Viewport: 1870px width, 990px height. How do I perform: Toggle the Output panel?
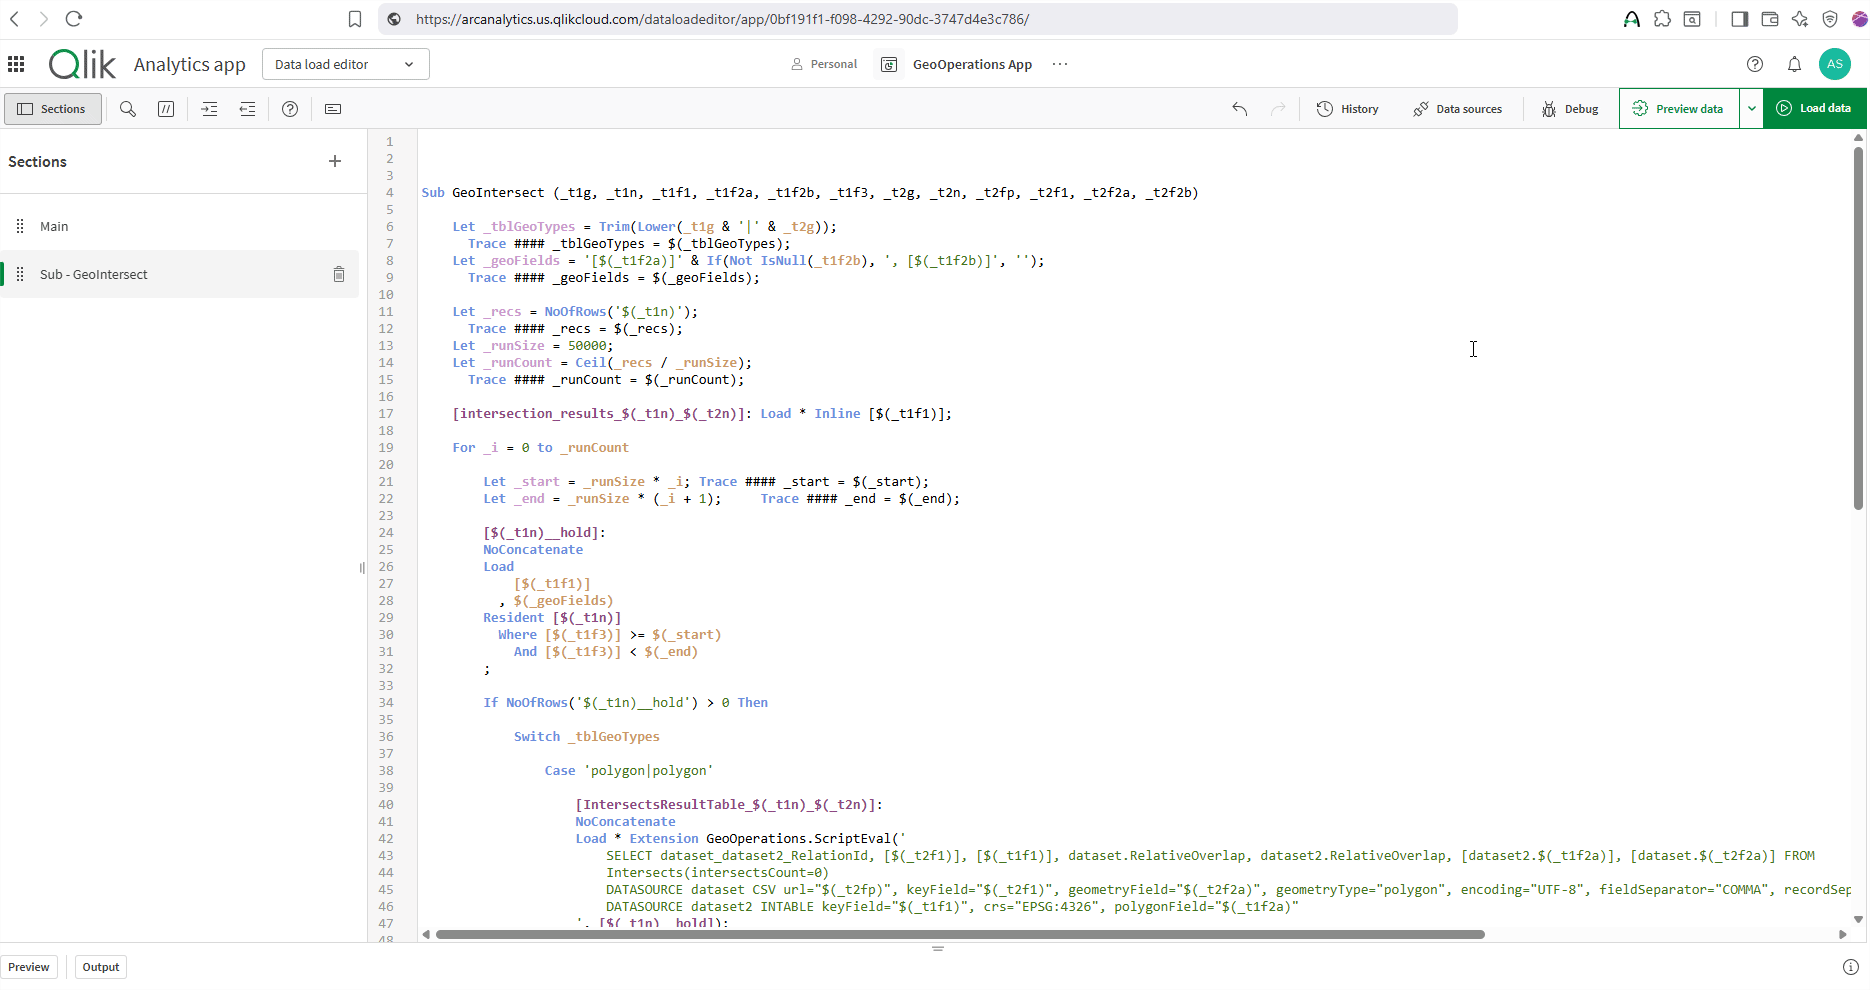pyautogui.click(x=100, y=967)
